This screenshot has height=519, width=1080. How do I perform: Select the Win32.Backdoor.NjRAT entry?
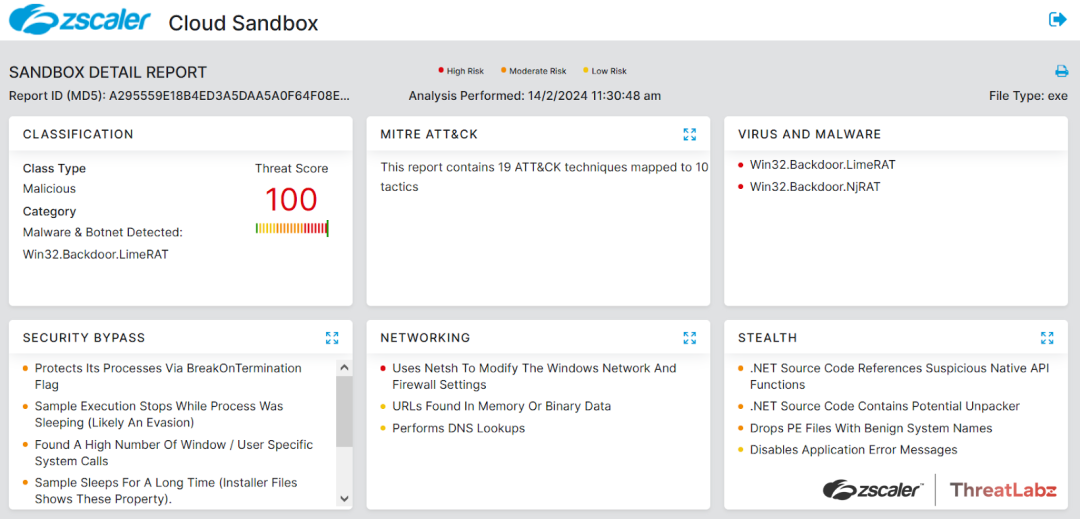click(x=814, y=187)
